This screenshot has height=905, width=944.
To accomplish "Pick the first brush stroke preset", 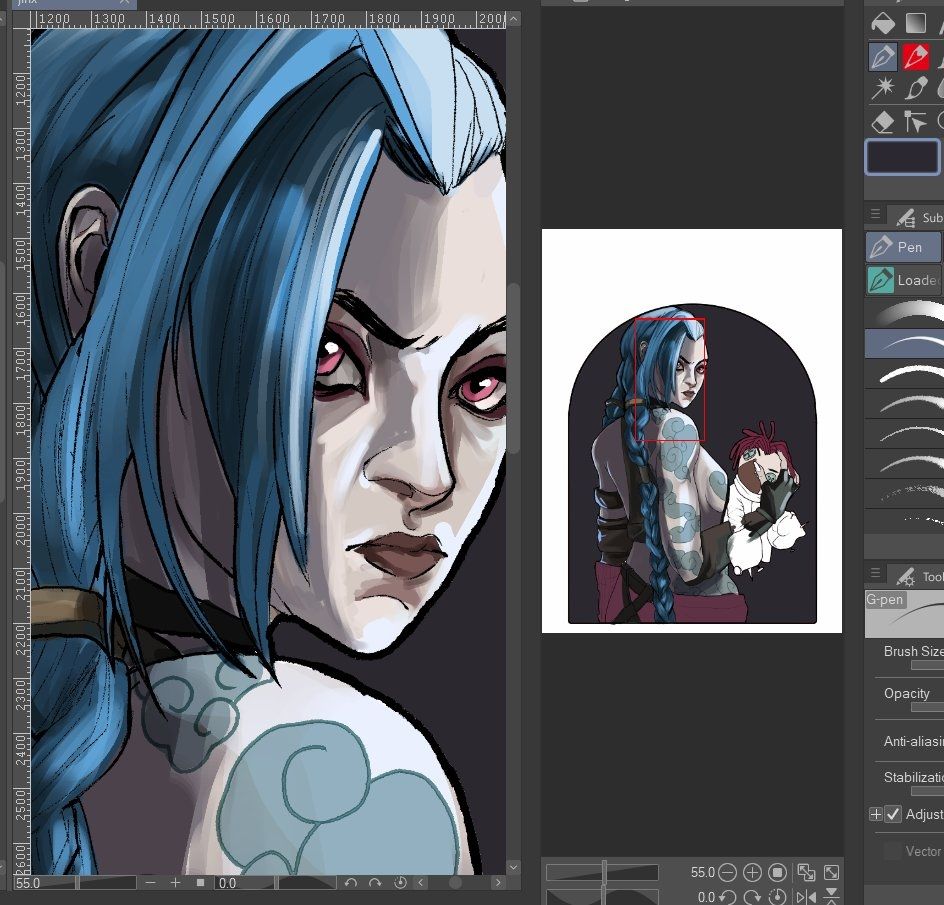I will click(x=904, y=314).
